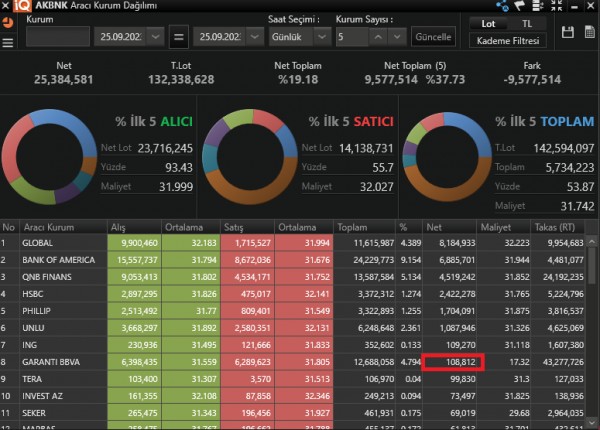Increase Kurum Sayısı with up arrow
Viewport: 600px width, 430px height.
(378, 37)
